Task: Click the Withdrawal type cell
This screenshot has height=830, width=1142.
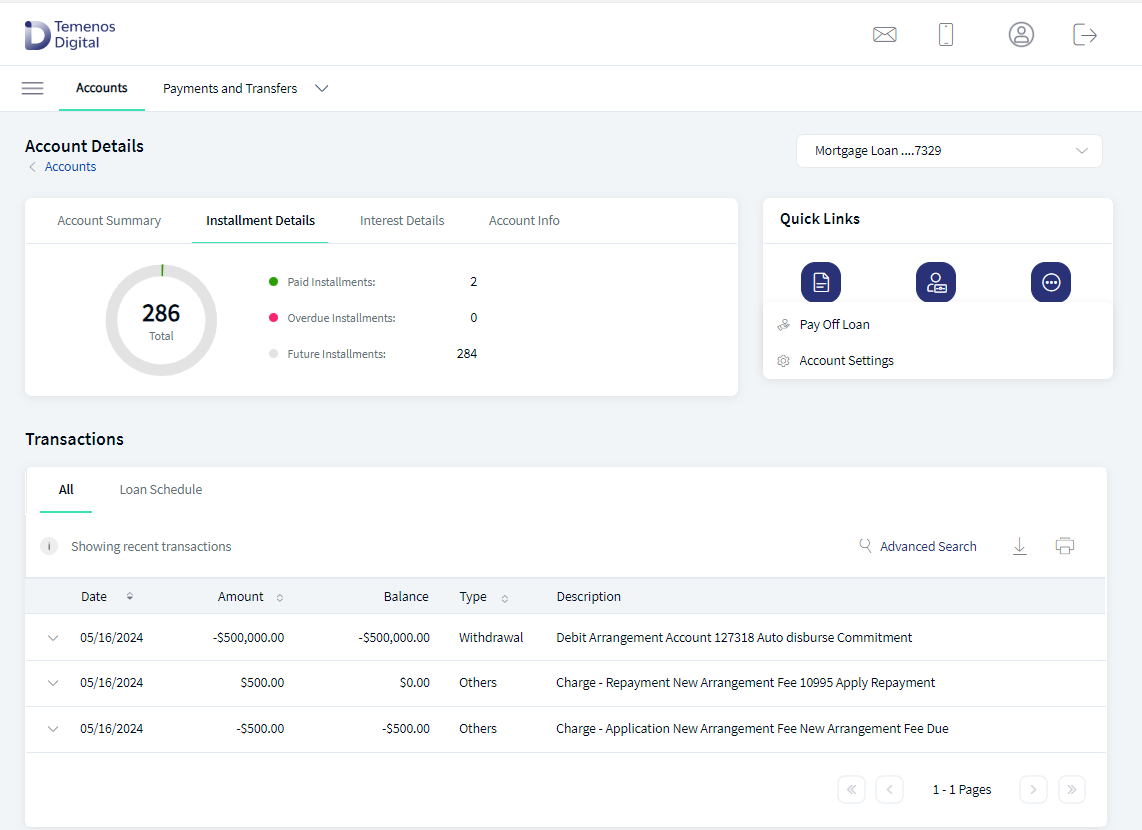Action: coord(491,638)
